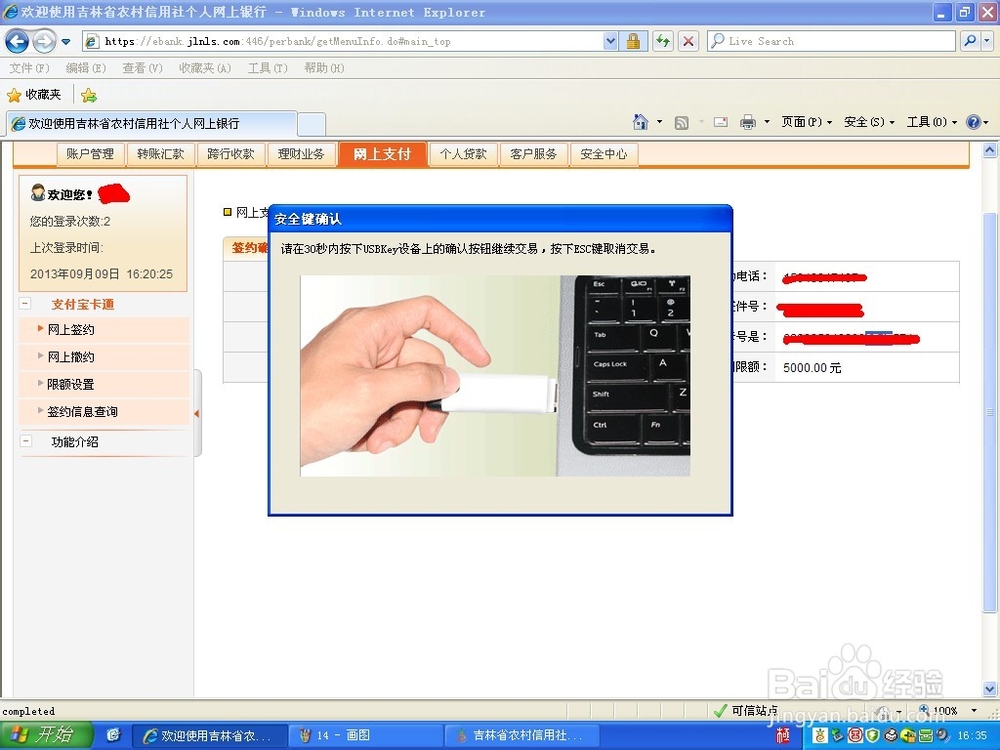
Task: Click the 可信站点 security zone indicator
Action: pyautogui.click(x=746, y=710)
